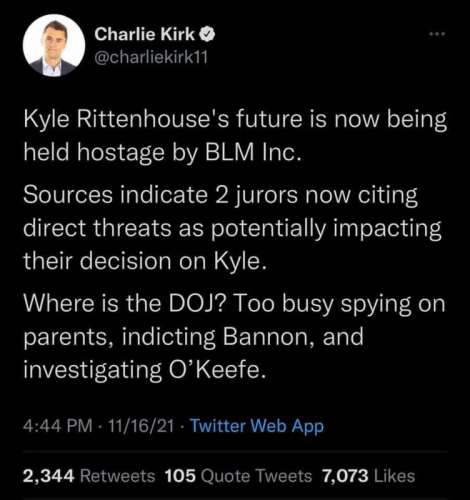The width and height of the screenshot is (470, 500).
Task: Click the paragraph mentioning BLM Inc.
Action: (x=235, y=136)
